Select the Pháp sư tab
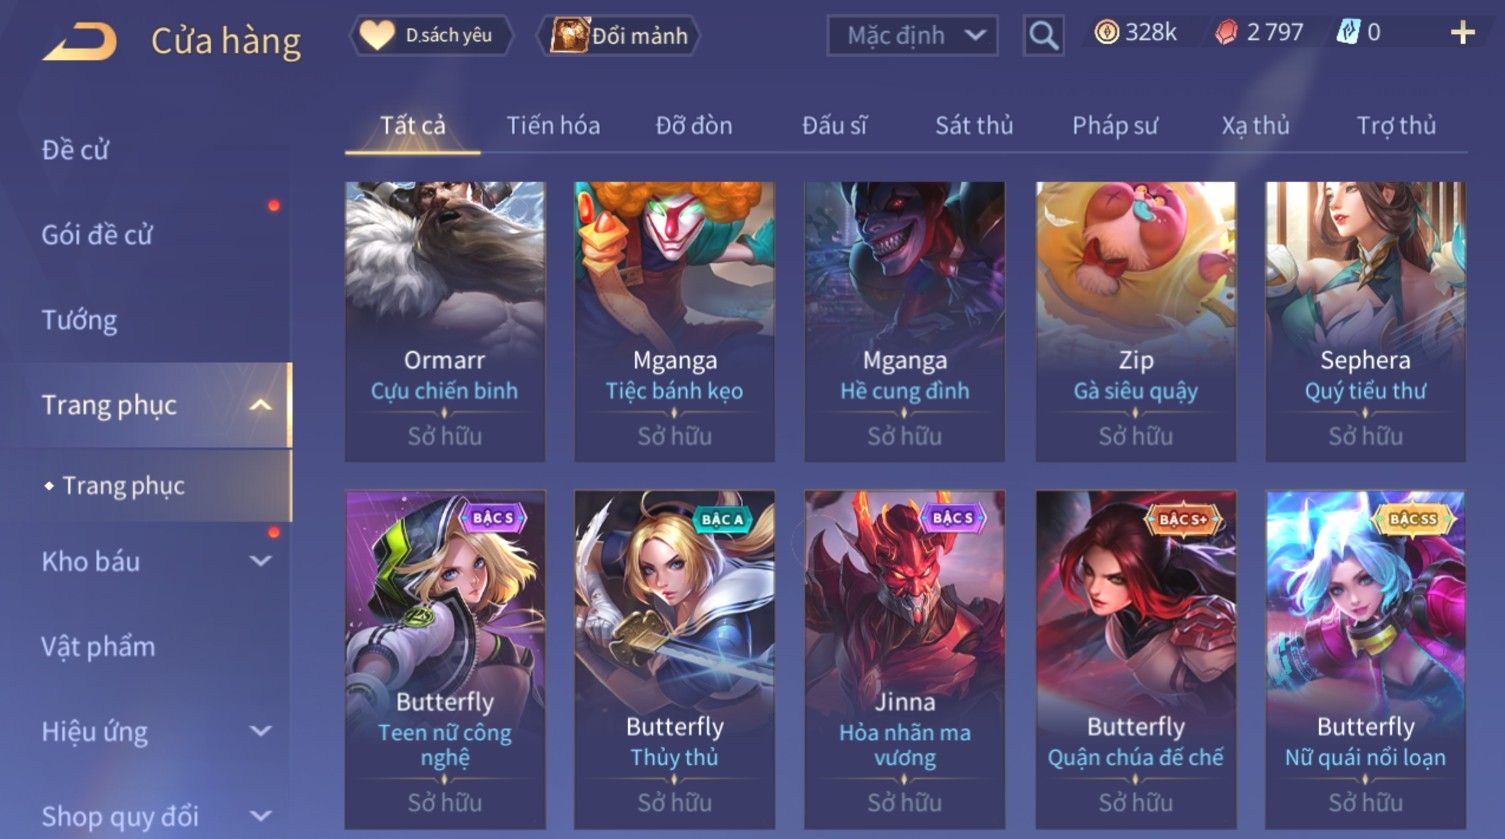Image resolution: width=1505 pixels, height=839 pixels. [1115, 126]
